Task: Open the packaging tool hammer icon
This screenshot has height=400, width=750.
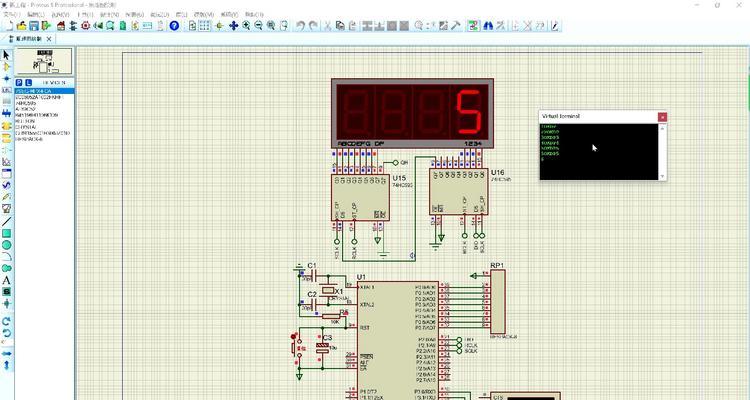Action: tap(456, 25)
